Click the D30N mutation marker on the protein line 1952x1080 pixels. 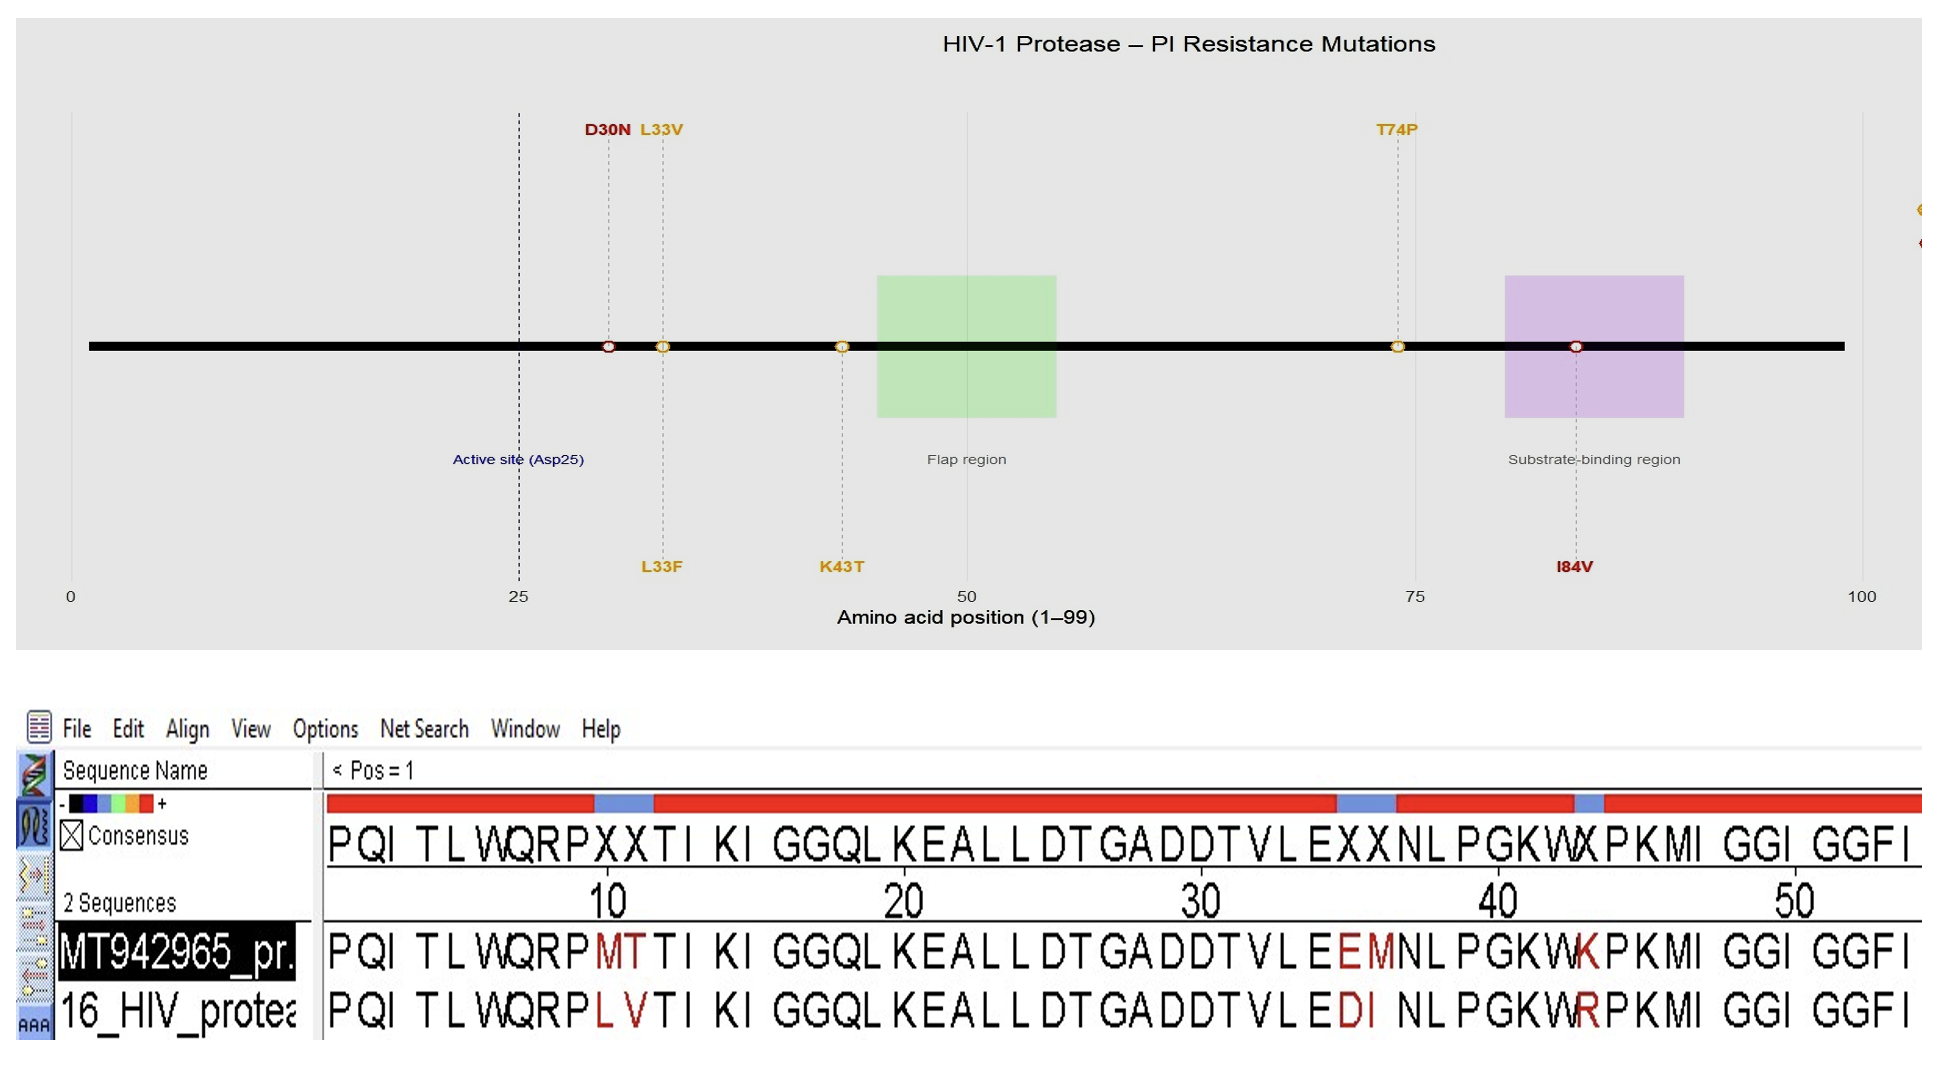coord(608,347)
